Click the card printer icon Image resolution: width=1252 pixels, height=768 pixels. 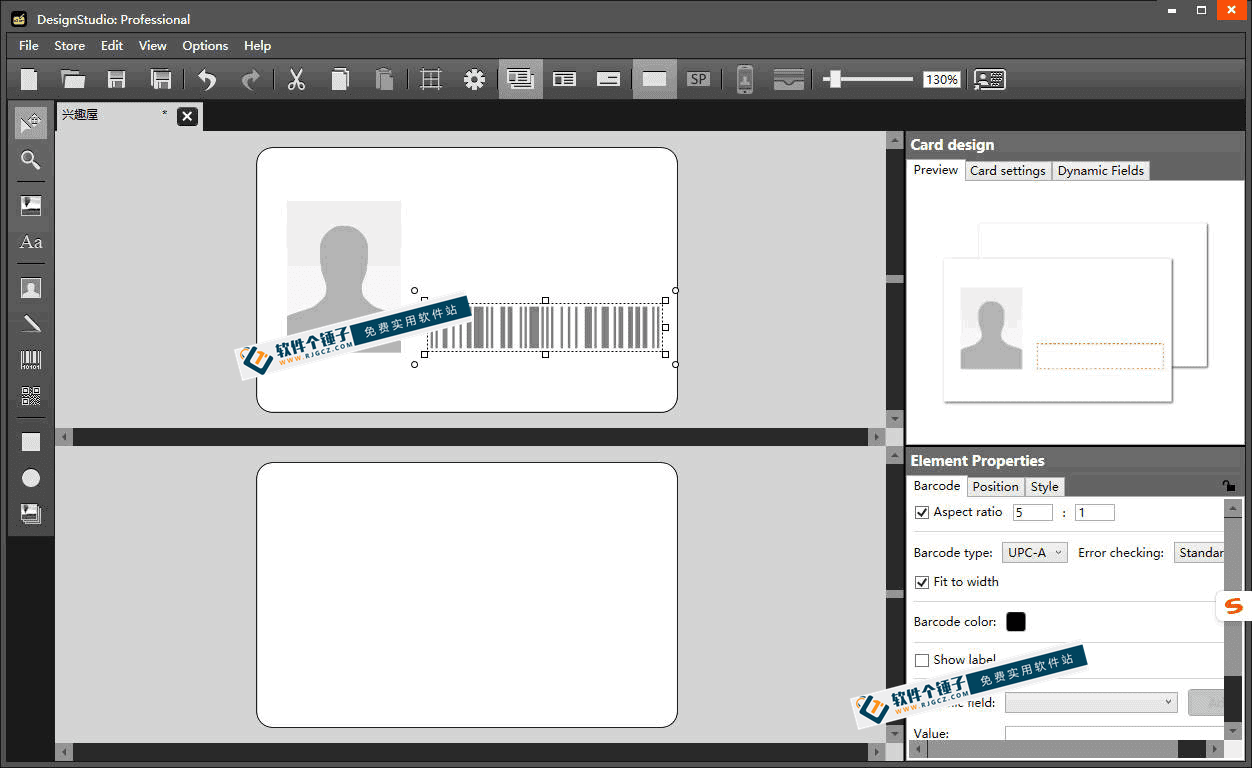click(x=789, y=79)
